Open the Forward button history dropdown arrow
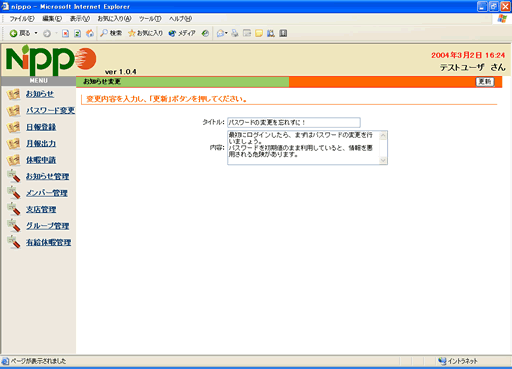The image size is (512, 369). point(56,33)
